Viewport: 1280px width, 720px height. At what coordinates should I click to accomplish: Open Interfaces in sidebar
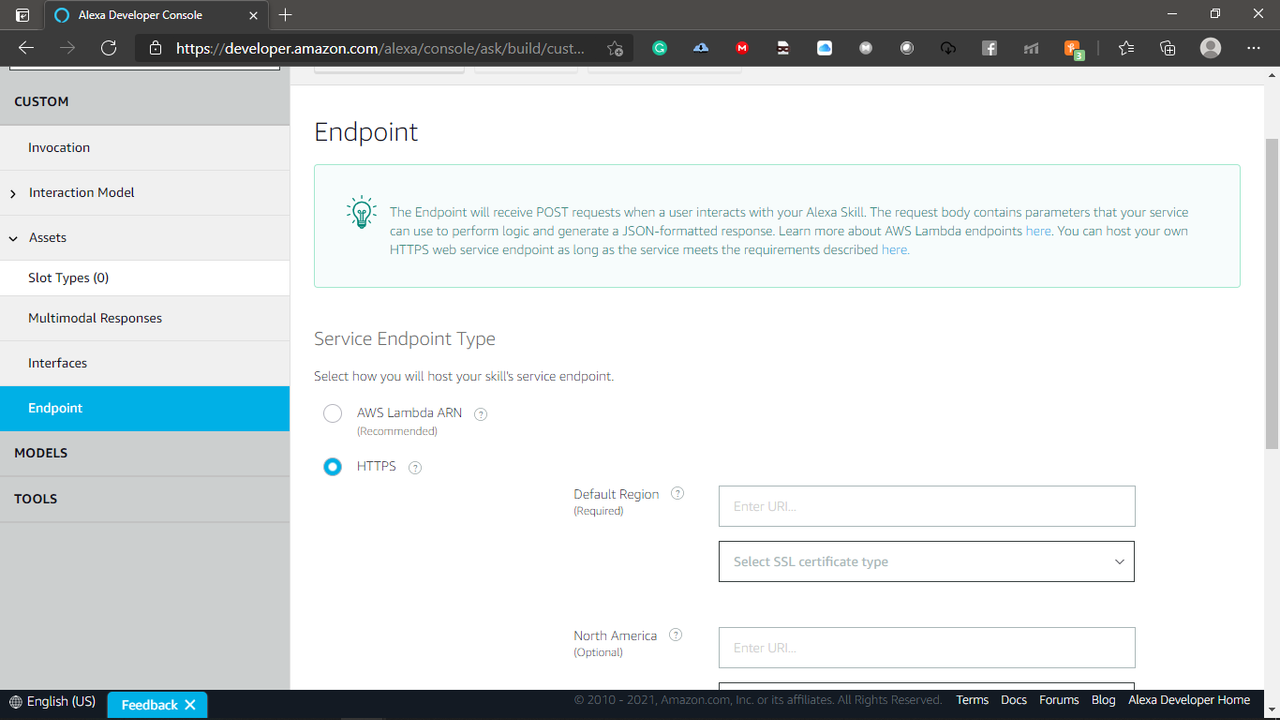pos(145,363)
